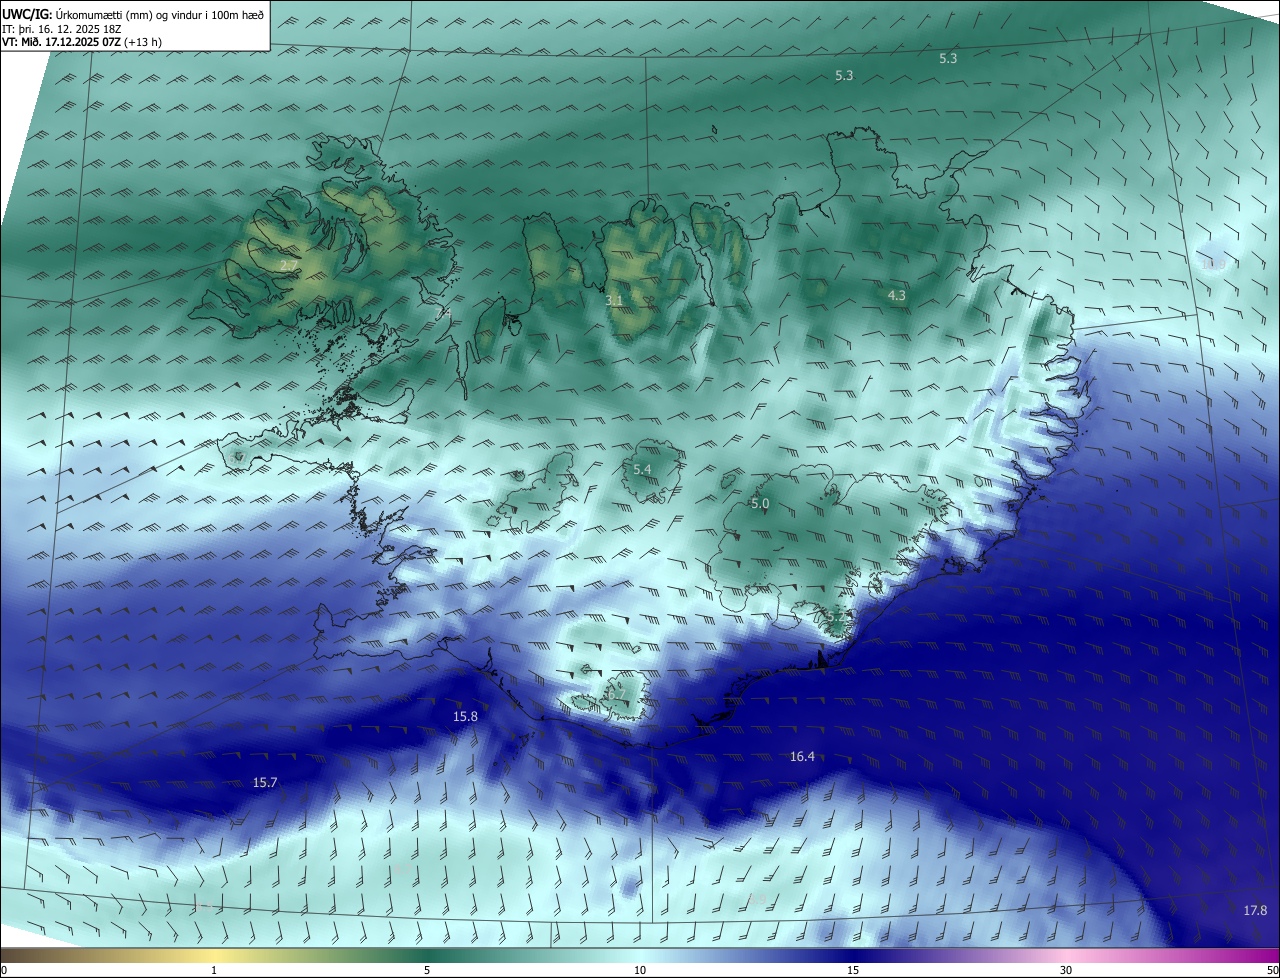Viewport: 1280px width, 978px height.
Task: Click the 15.8 value off the southwest coast
Action: 465,716
